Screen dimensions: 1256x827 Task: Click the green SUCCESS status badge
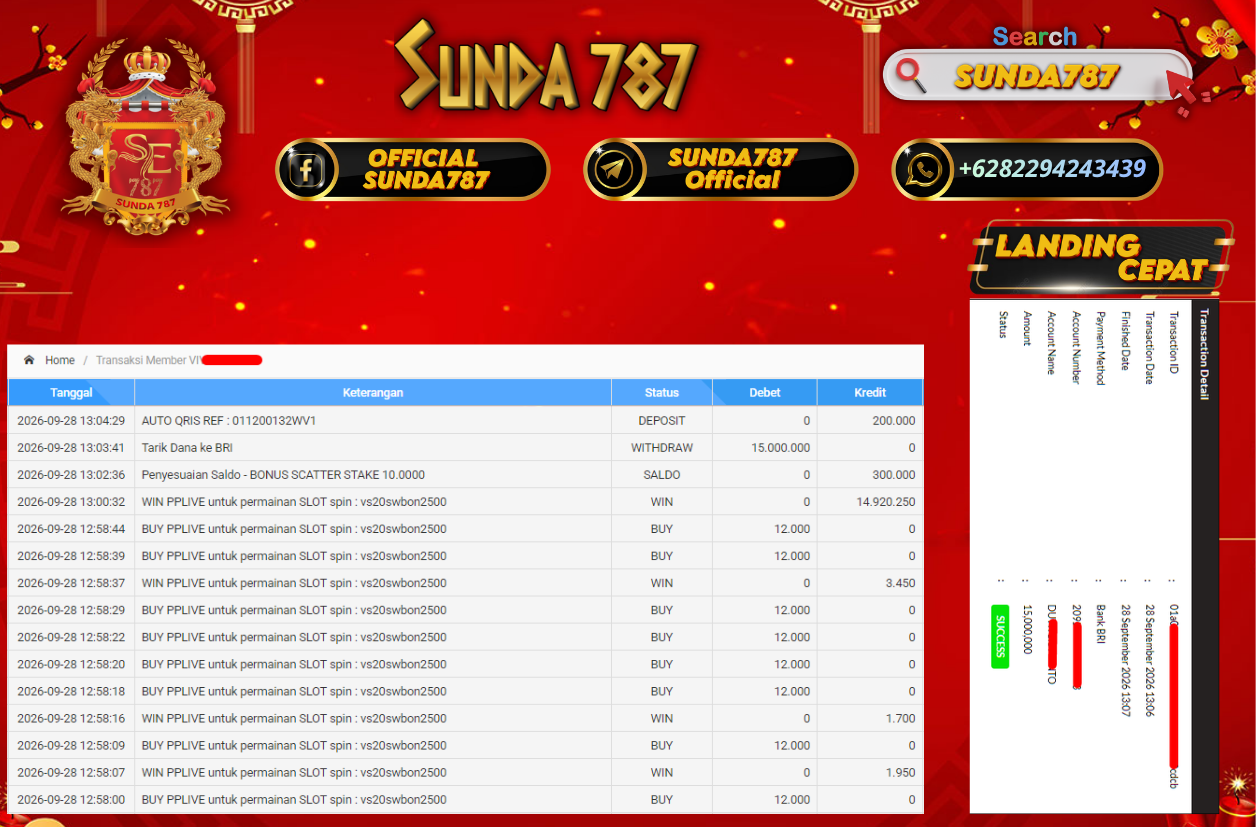[x=1000, y=636]
